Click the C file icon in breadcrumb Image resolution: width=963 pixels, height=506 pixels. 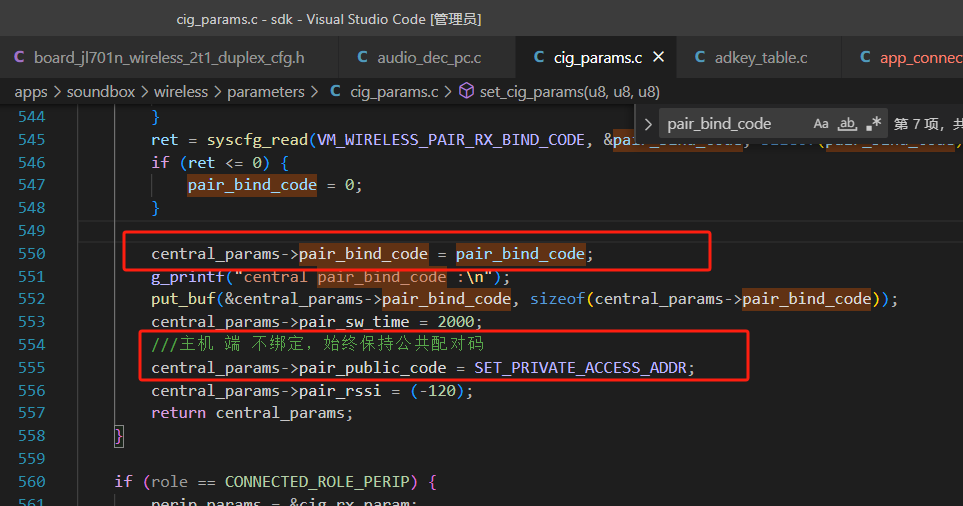click(x=335, y=91)
